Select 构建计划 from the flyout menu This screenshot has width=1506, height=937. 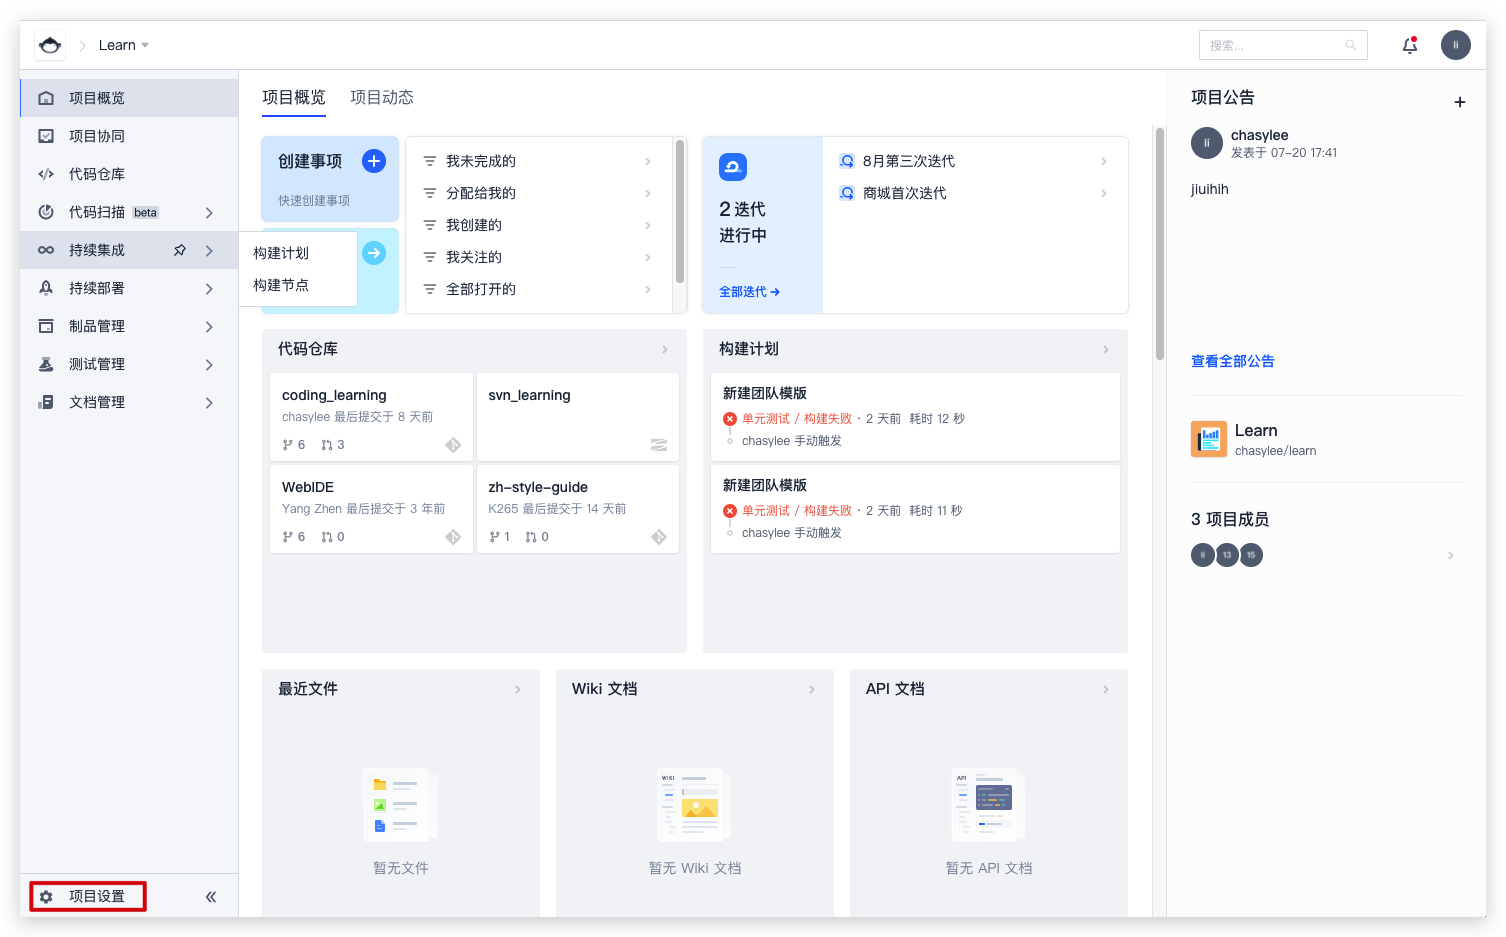[281, 253]
